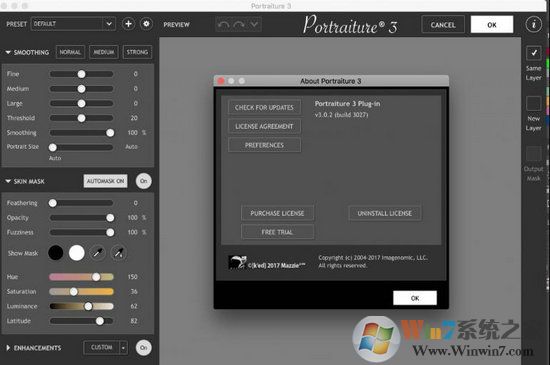Select the eyedropper add color tool
The height and width of the screenshot is (365, 550).
(x=119, y=253)
